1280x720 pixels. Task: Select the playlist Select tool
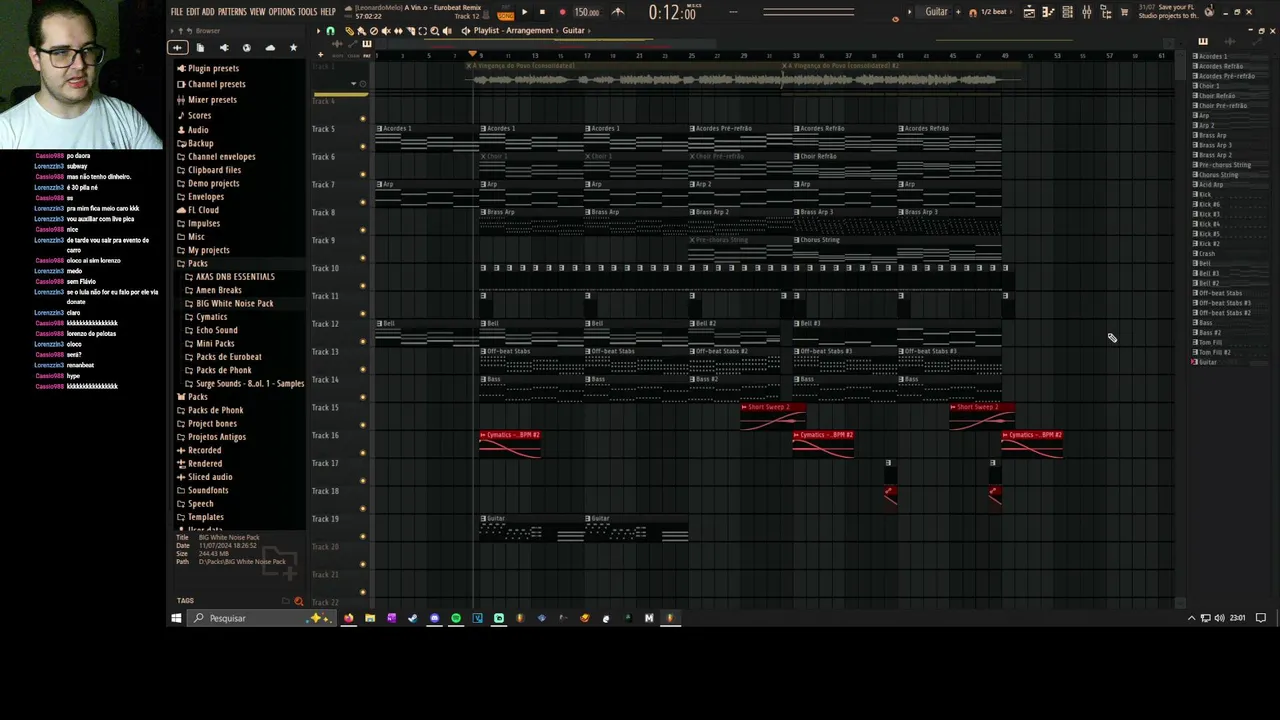[422, 31]
